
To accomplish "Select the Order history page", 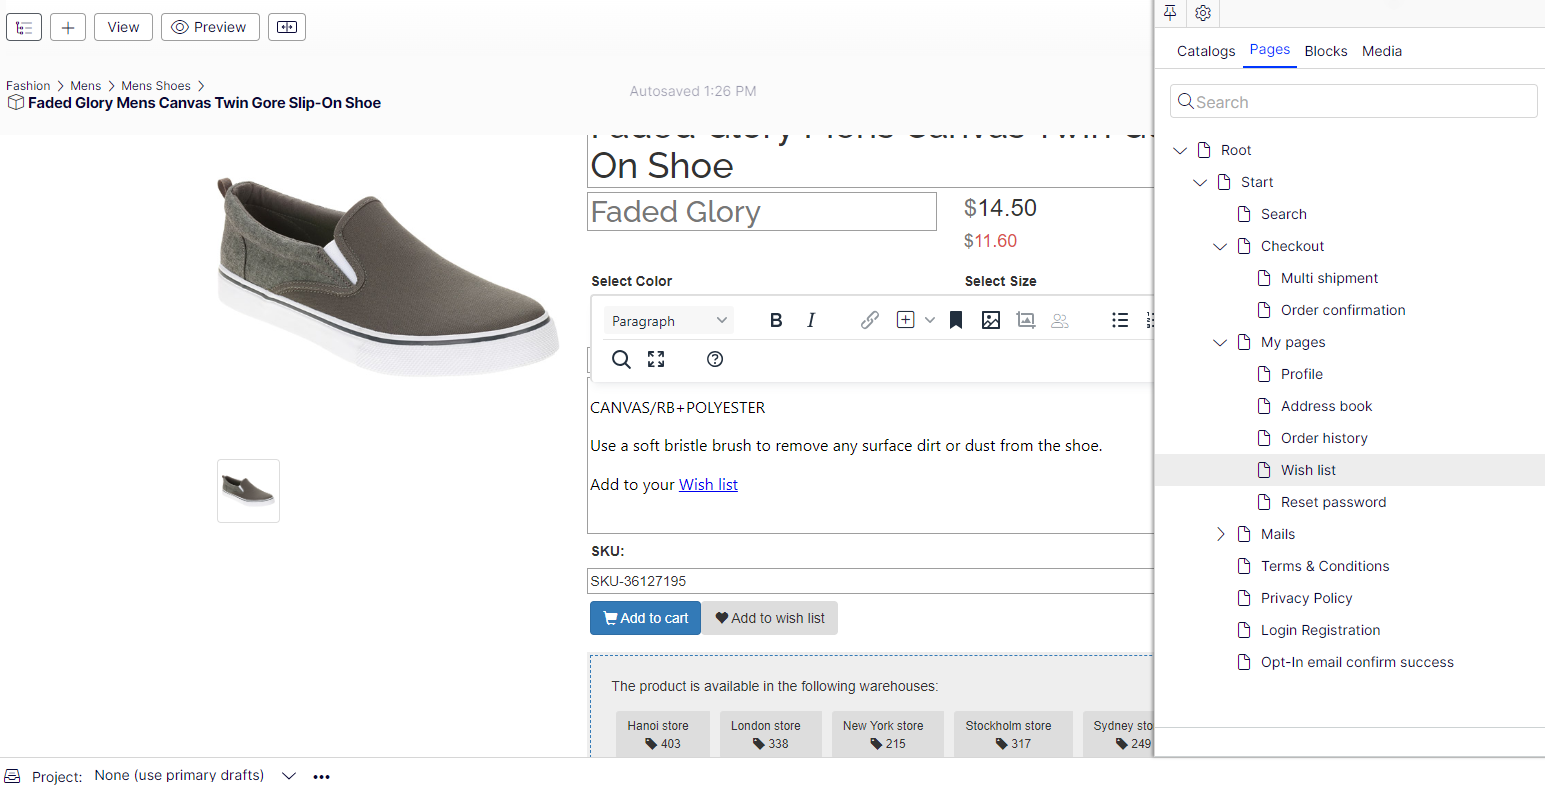I will pos(1324,438).
